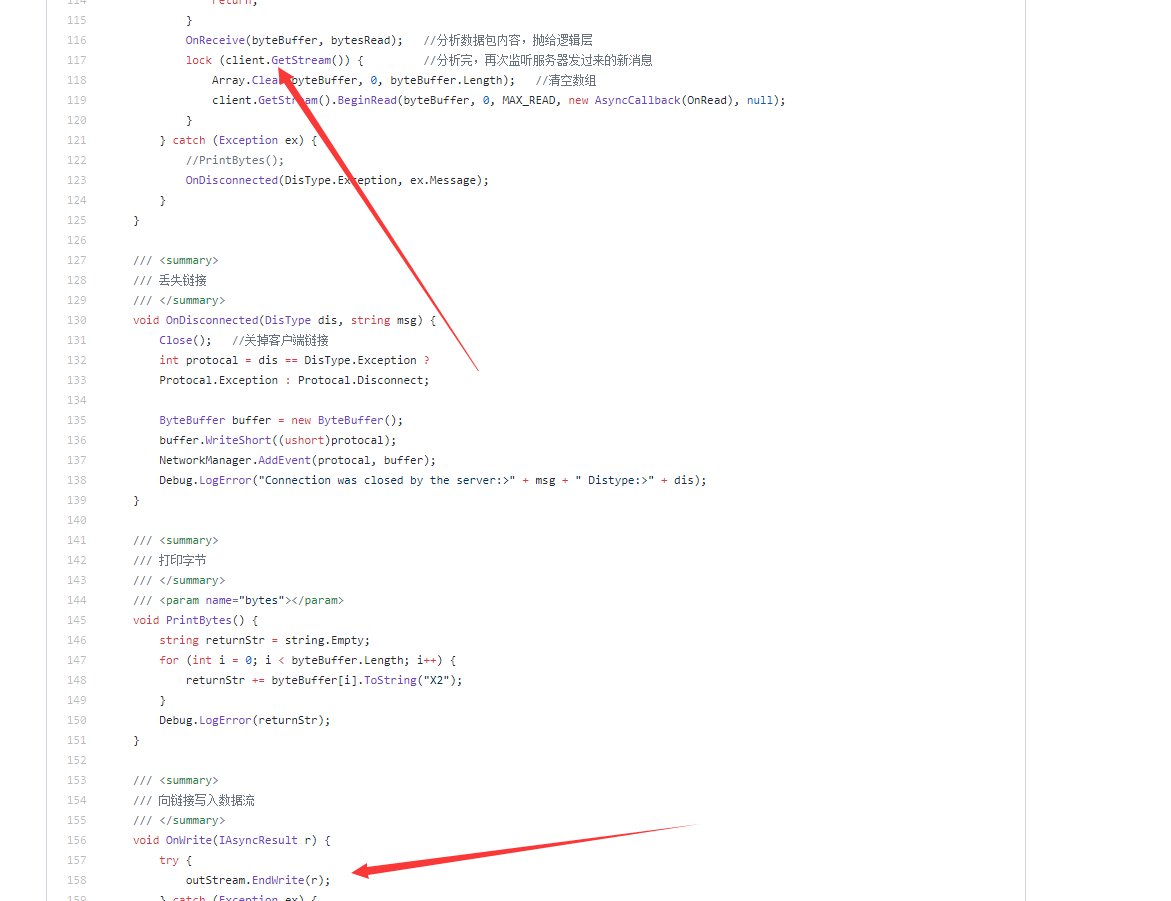Click line number 125 in the gutter
The width and height of the screenshot is (1171, 901).
[x=76, y=220]
